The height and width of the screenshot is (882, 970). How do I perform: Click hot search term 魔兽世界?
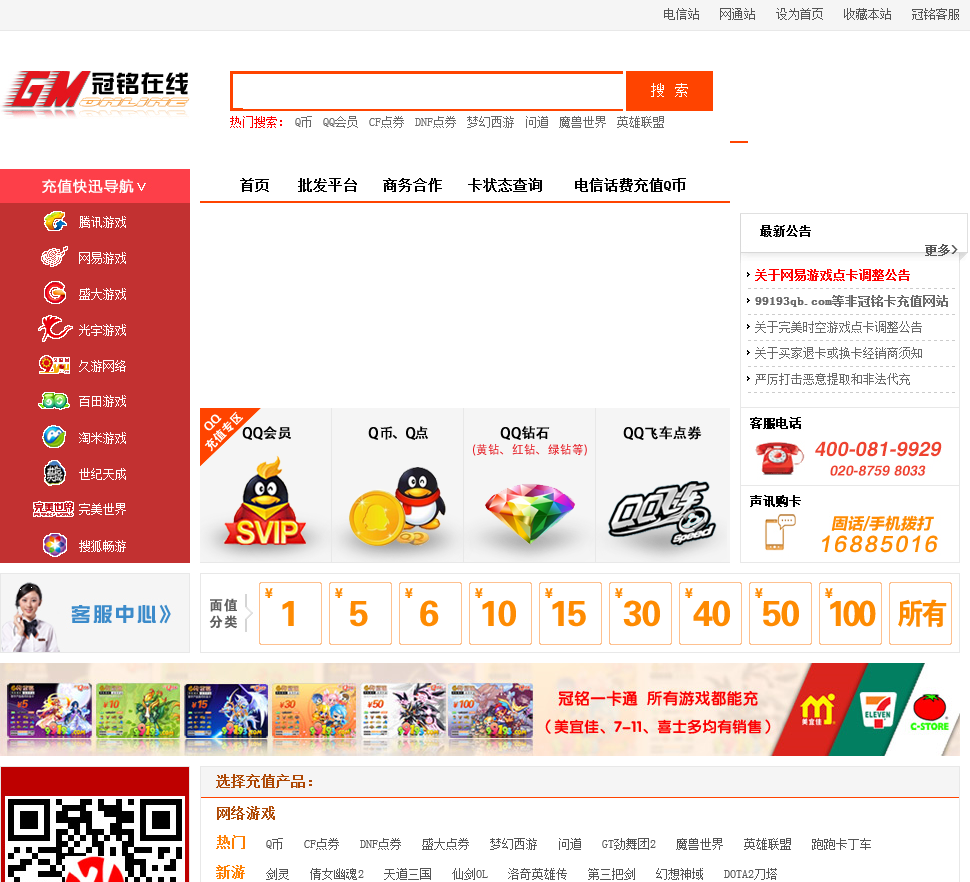[x=582, y=122]
